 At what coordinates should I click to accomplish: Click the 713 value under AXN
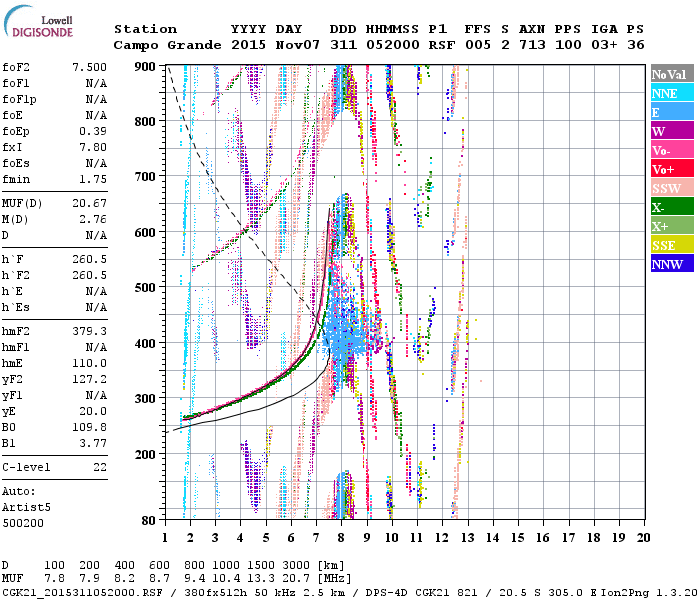532,45
